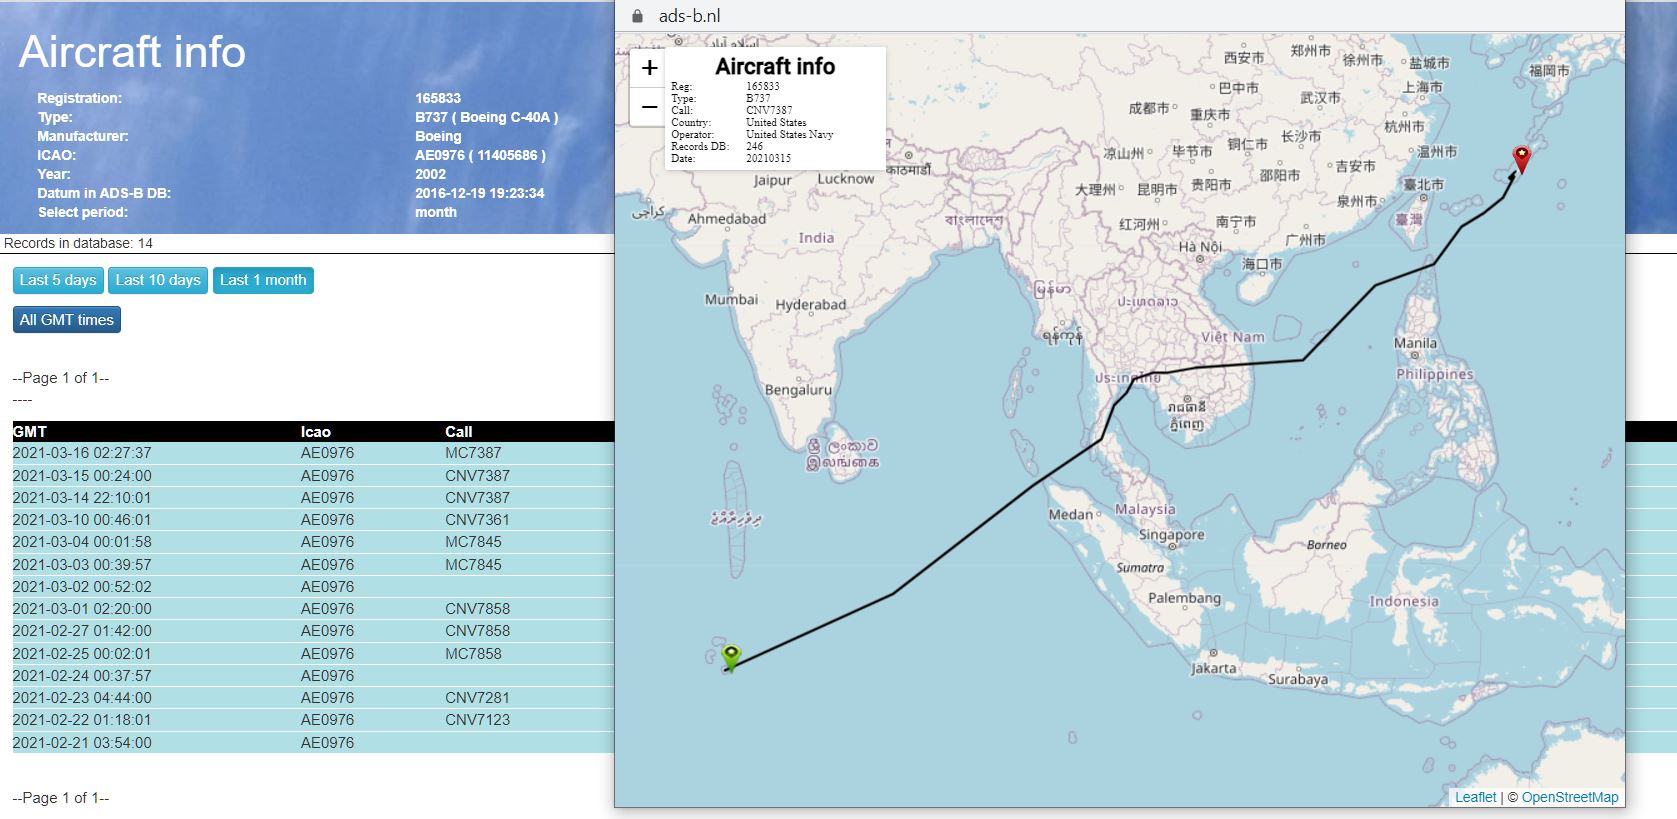Click callsign MC7858 in the table
Screen dimensions: 1677x819
coord(473,654)
